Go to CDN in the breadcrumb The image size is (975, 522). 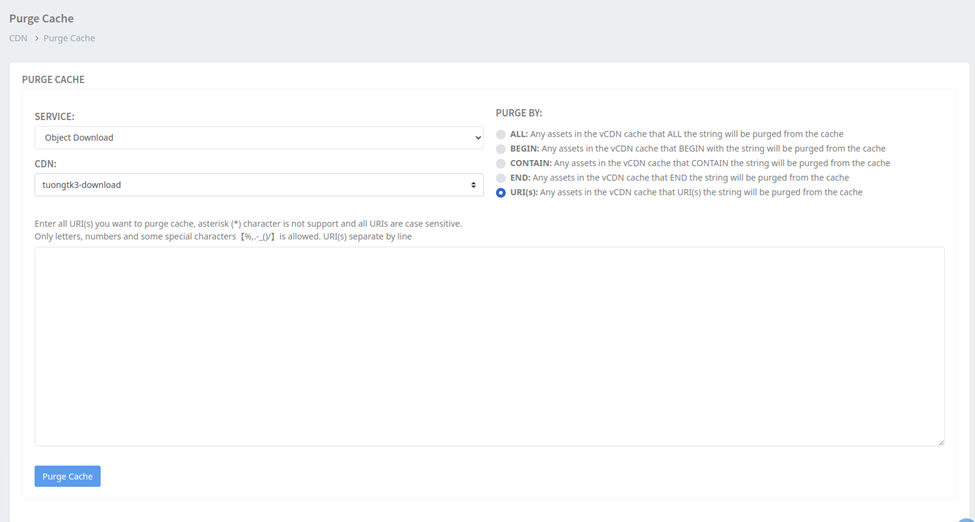18,38
